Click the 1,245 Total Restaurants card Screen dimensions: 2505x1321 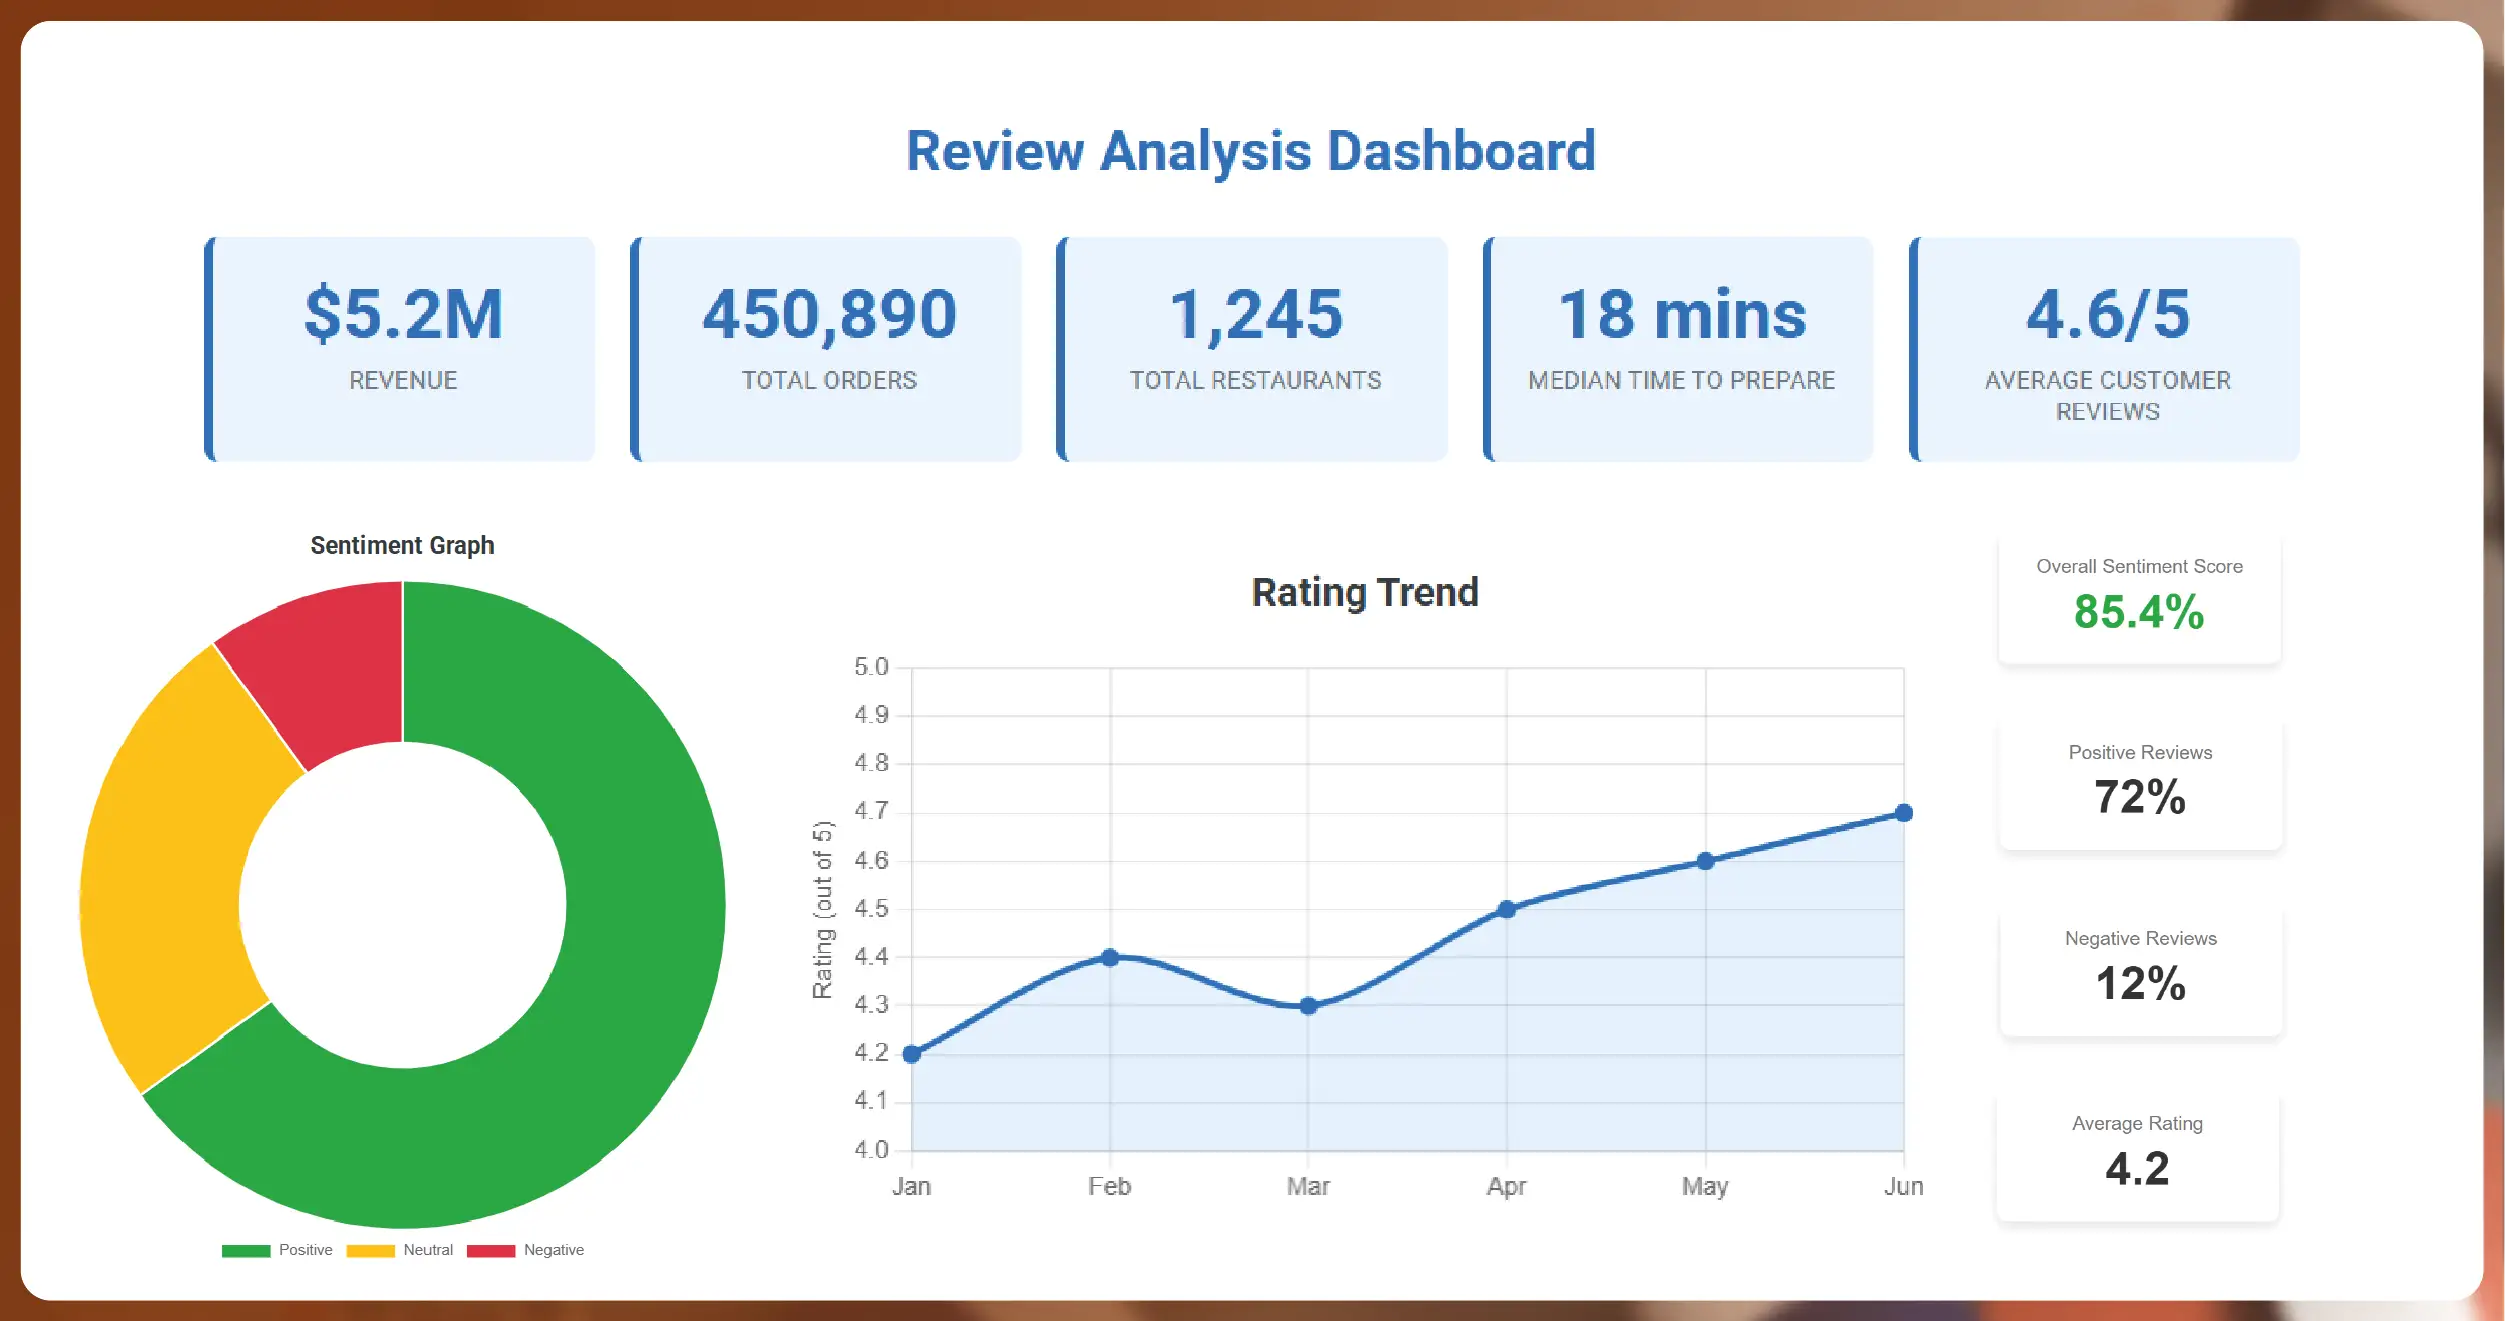[1254, 349]
